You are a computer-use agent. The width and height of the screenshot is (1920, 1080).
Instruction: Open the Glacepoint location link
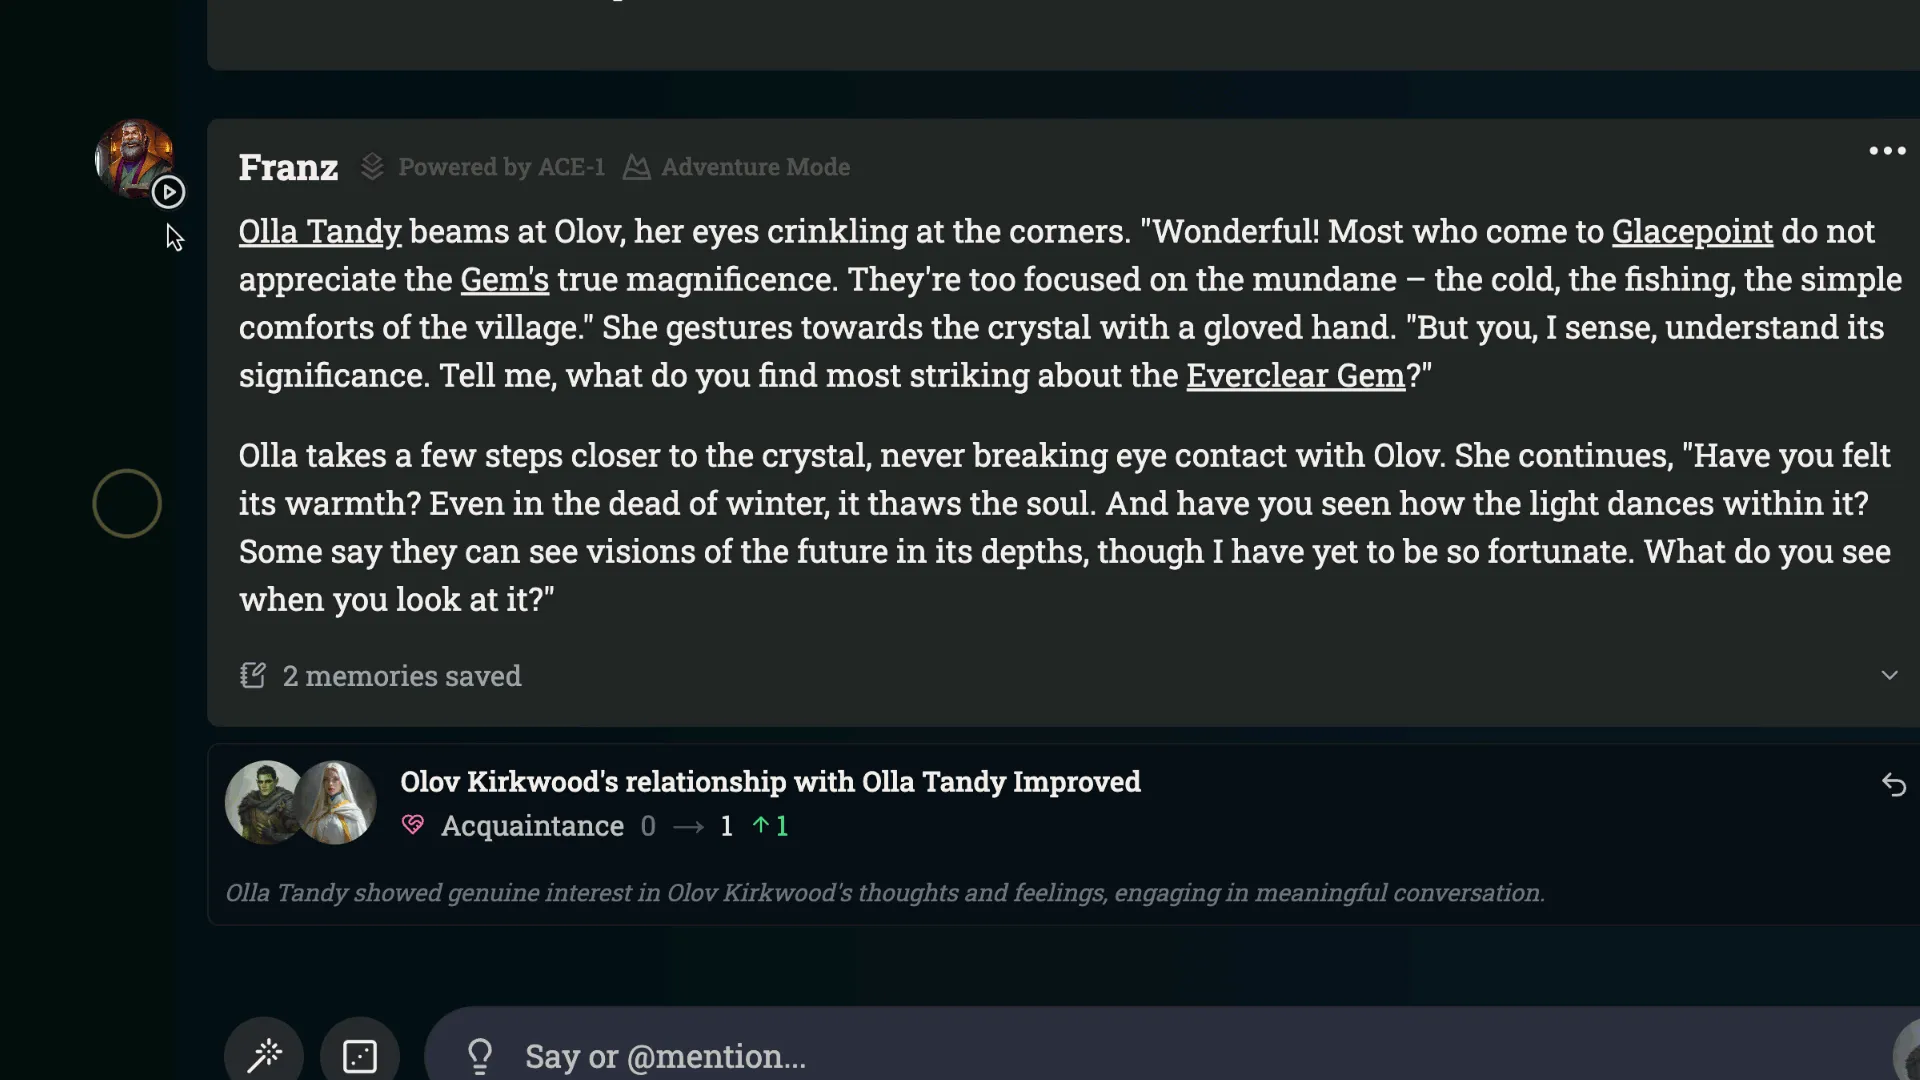click(1692, 232)
